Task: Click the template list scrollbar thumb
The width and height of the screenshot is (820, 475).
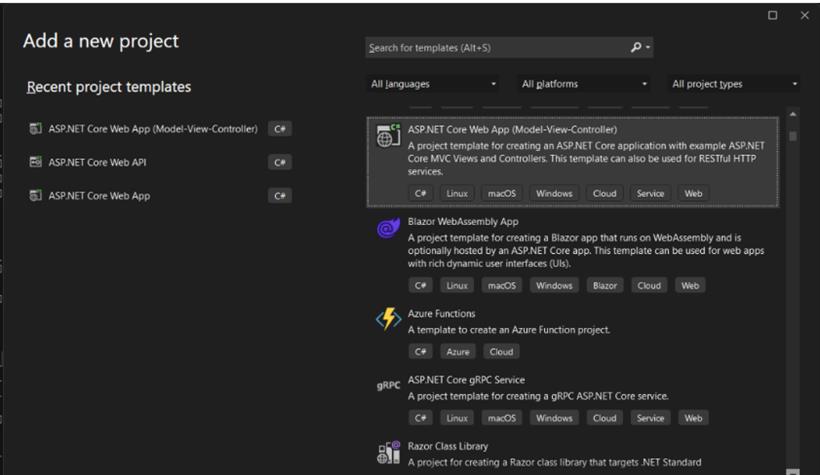Action: [x=793, y=136]
